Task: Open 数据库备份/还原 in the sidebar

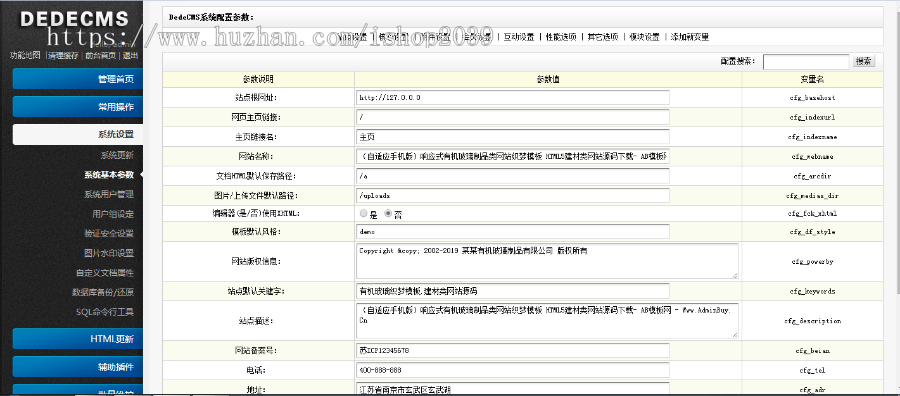Action: pos(103,292)
